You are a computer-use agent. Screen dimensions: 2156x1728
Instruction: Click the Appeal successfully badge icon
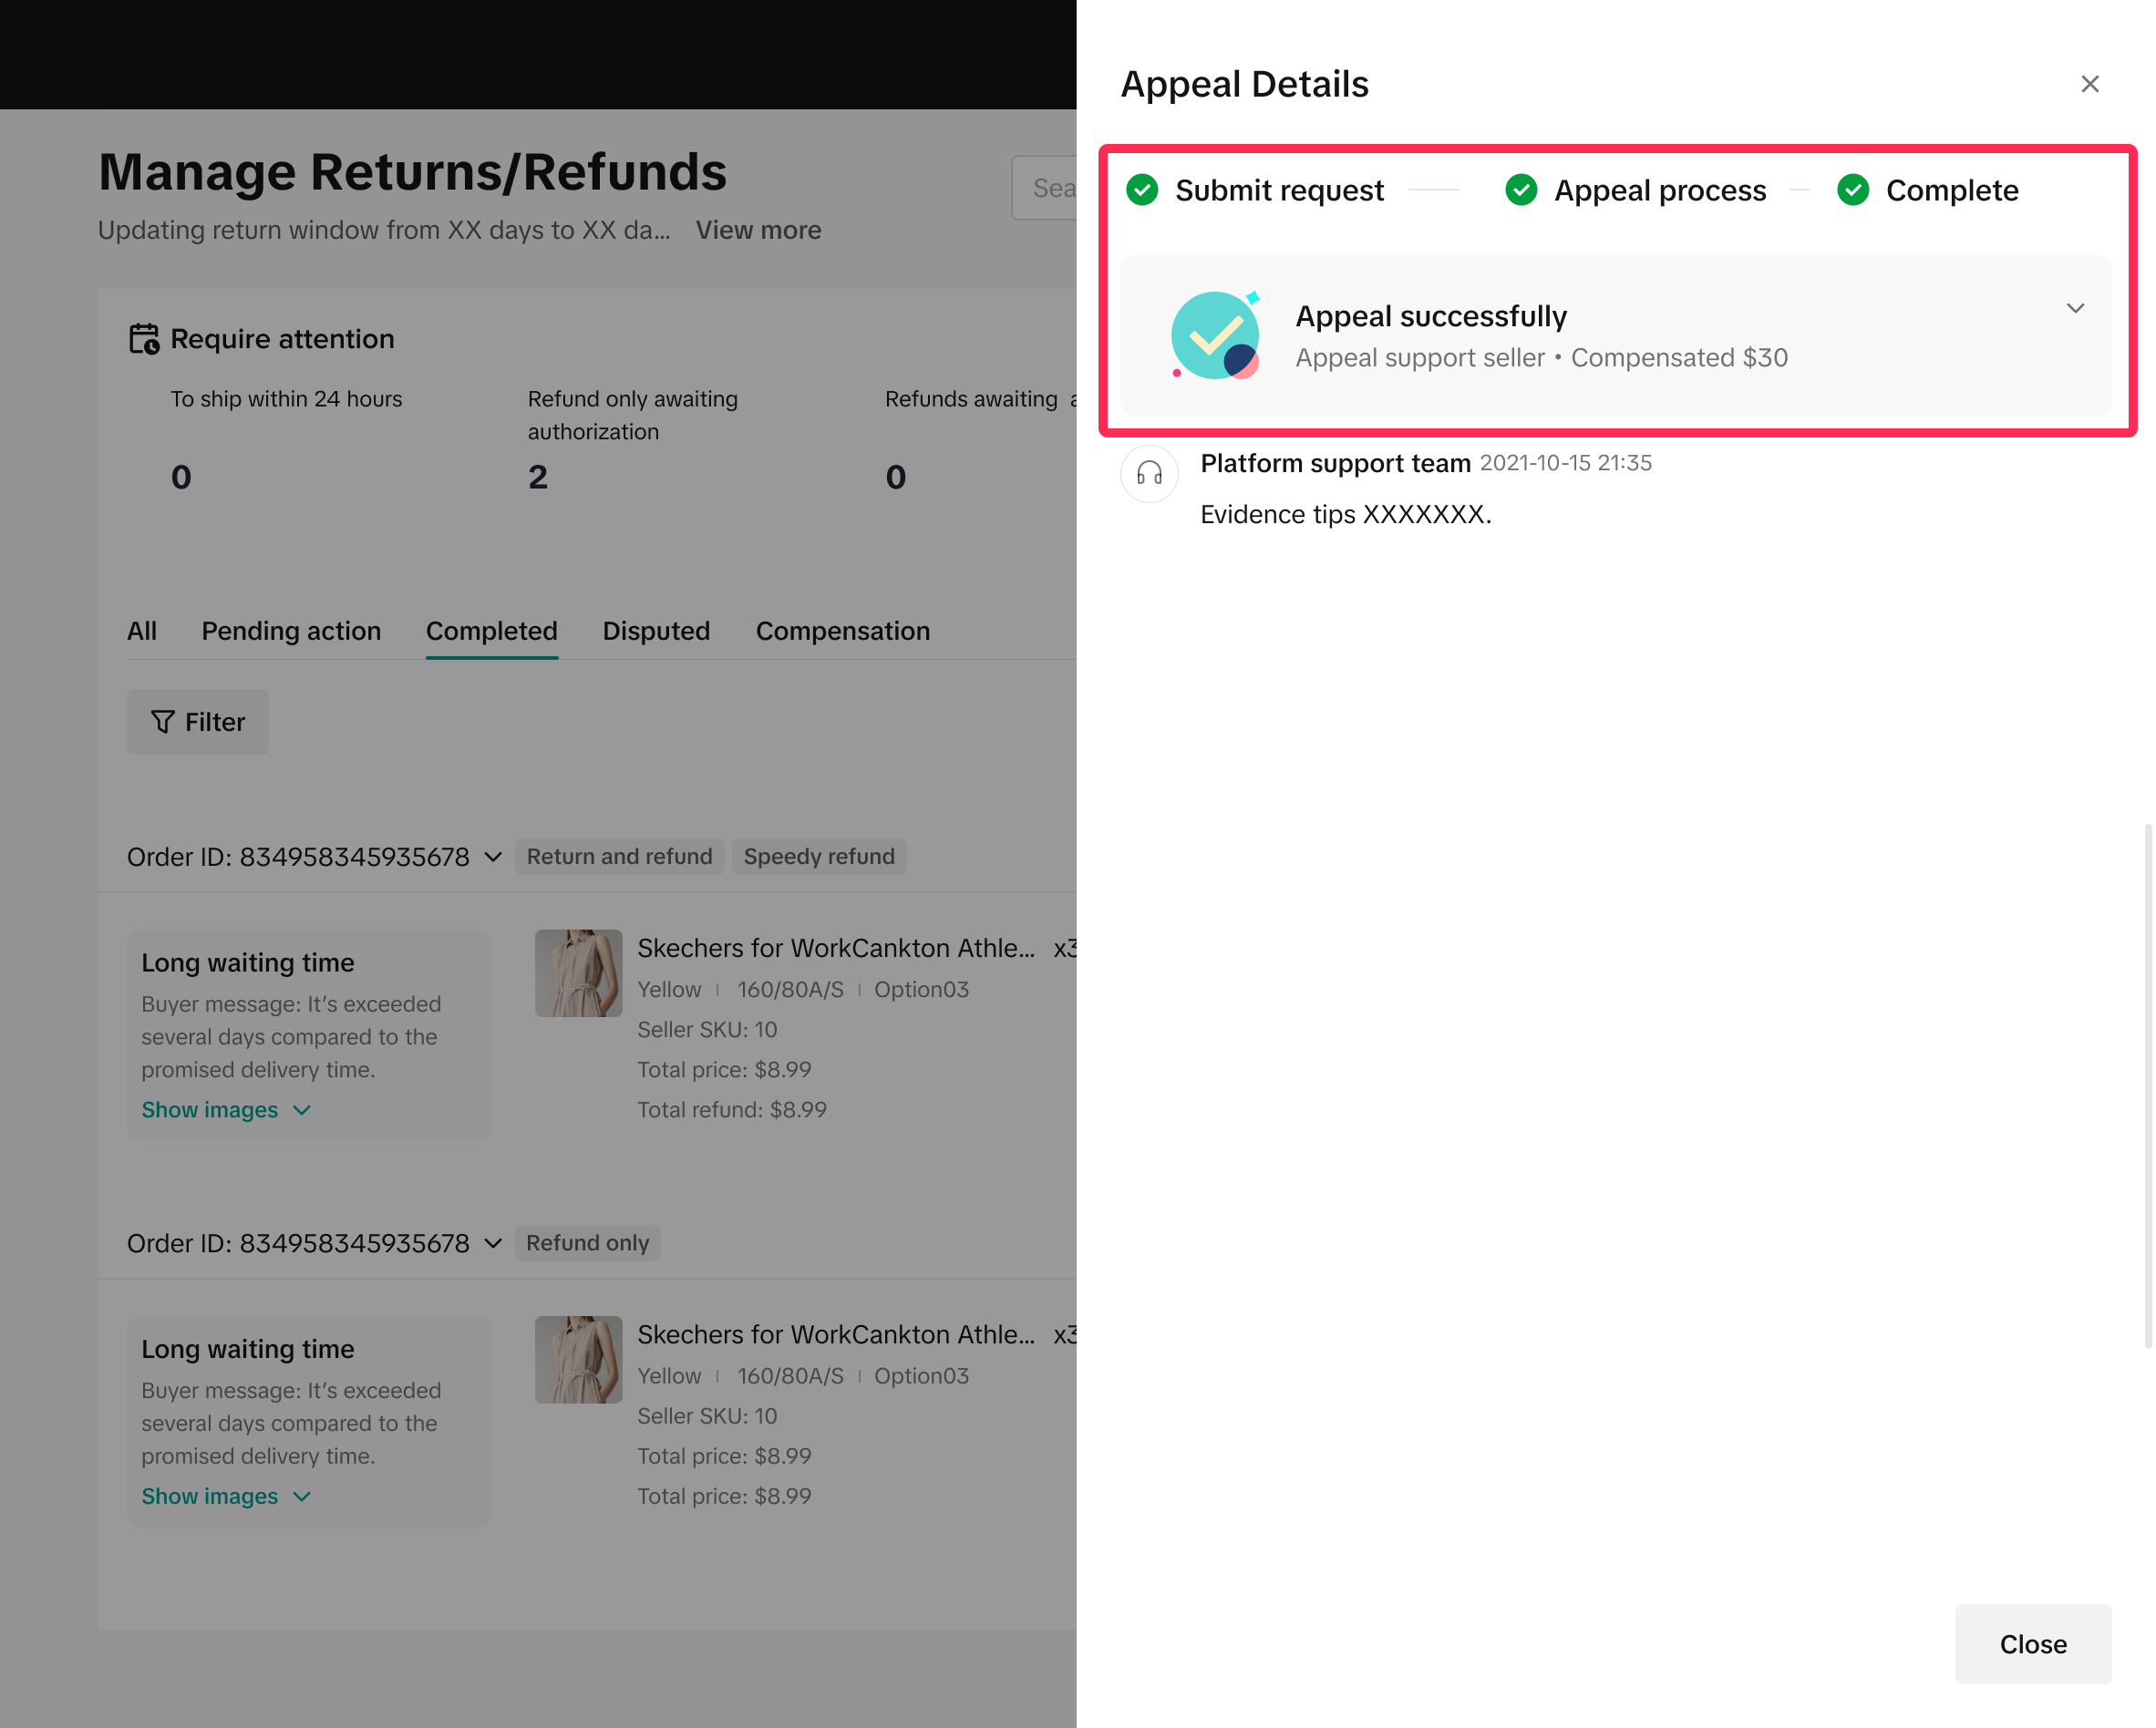point(1215,336)
